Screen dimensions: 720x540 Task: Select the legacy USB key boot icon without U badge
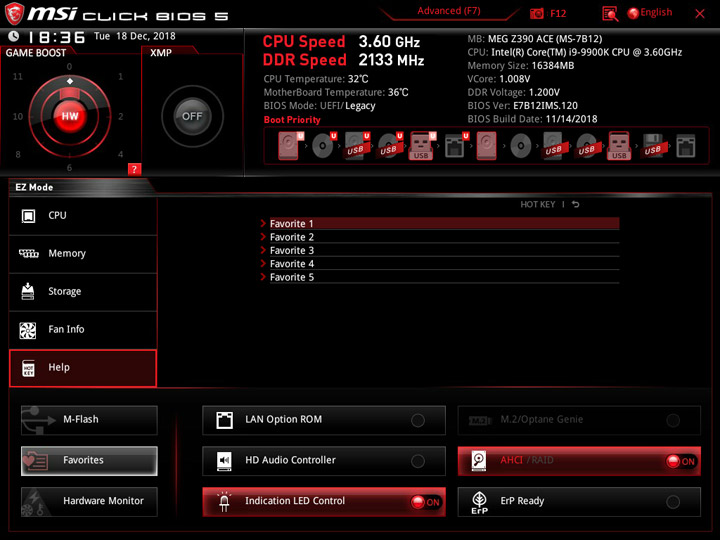click(x=619, y=146)
